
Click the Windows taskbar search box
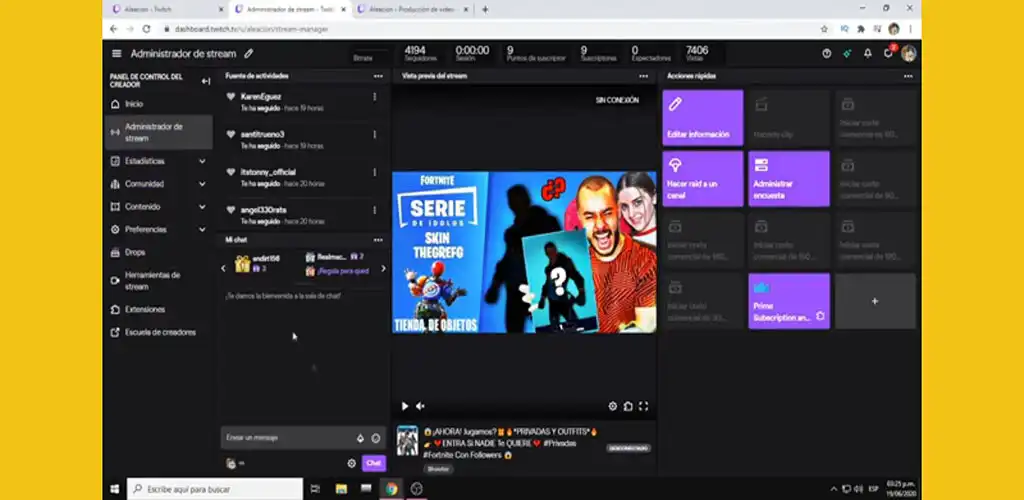[x=216, y=489]
